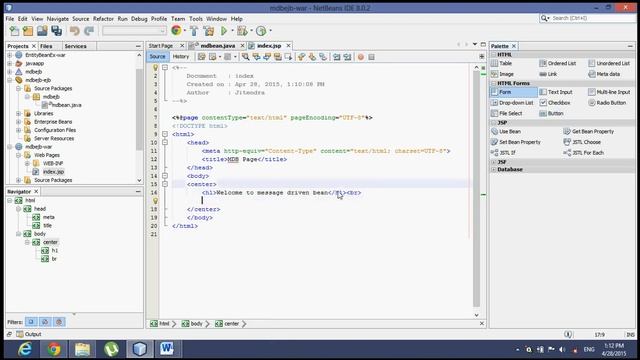640x360 pixels.
Task: Expand the javaapp project node
Action: click(10, 64)
